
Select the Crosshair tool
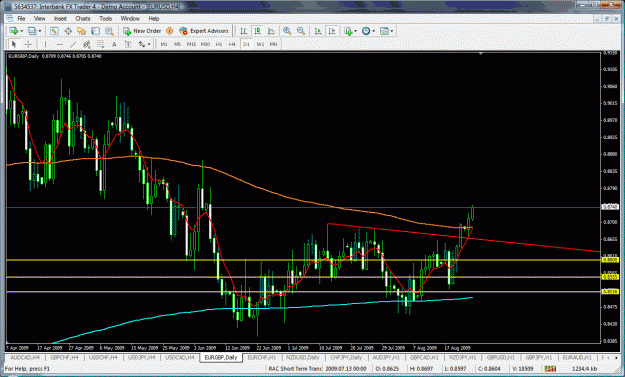point(28,44)
